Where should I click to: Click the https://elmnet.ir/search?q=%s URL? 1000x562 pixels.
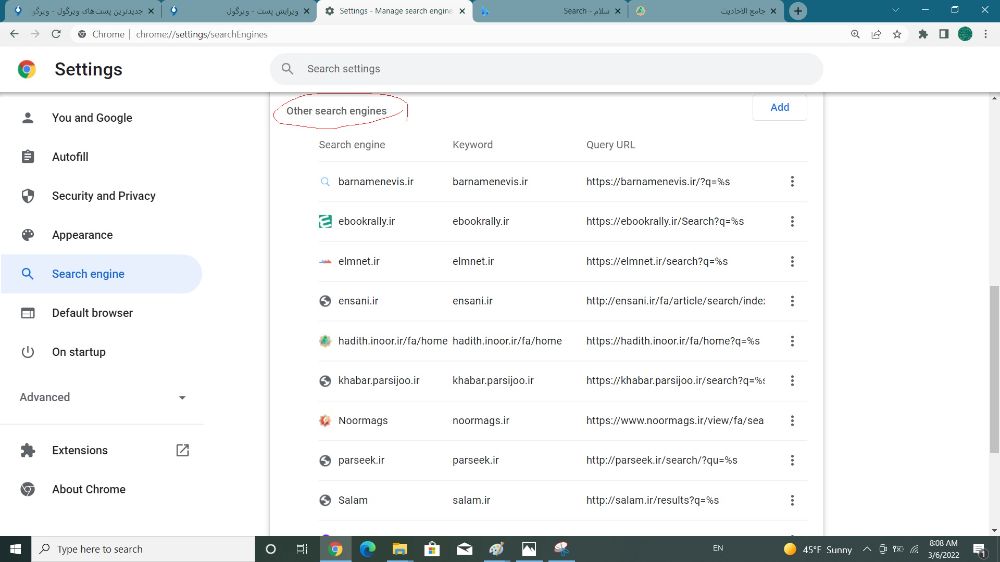click(x=657, y=262)
